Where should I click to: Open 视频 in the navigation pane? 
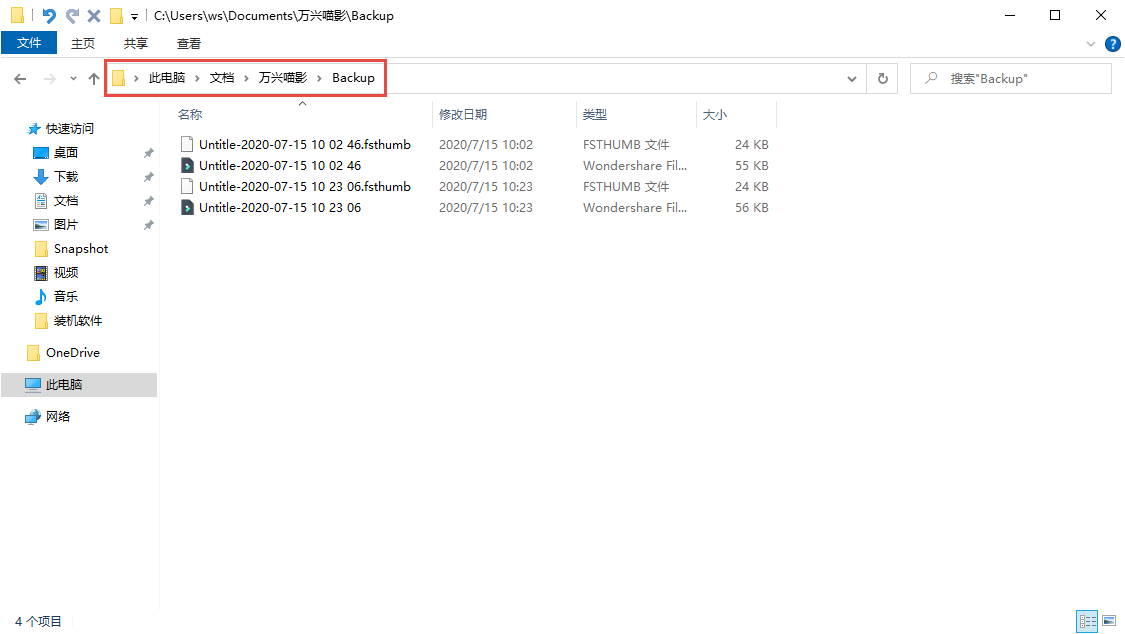point(66,273)
